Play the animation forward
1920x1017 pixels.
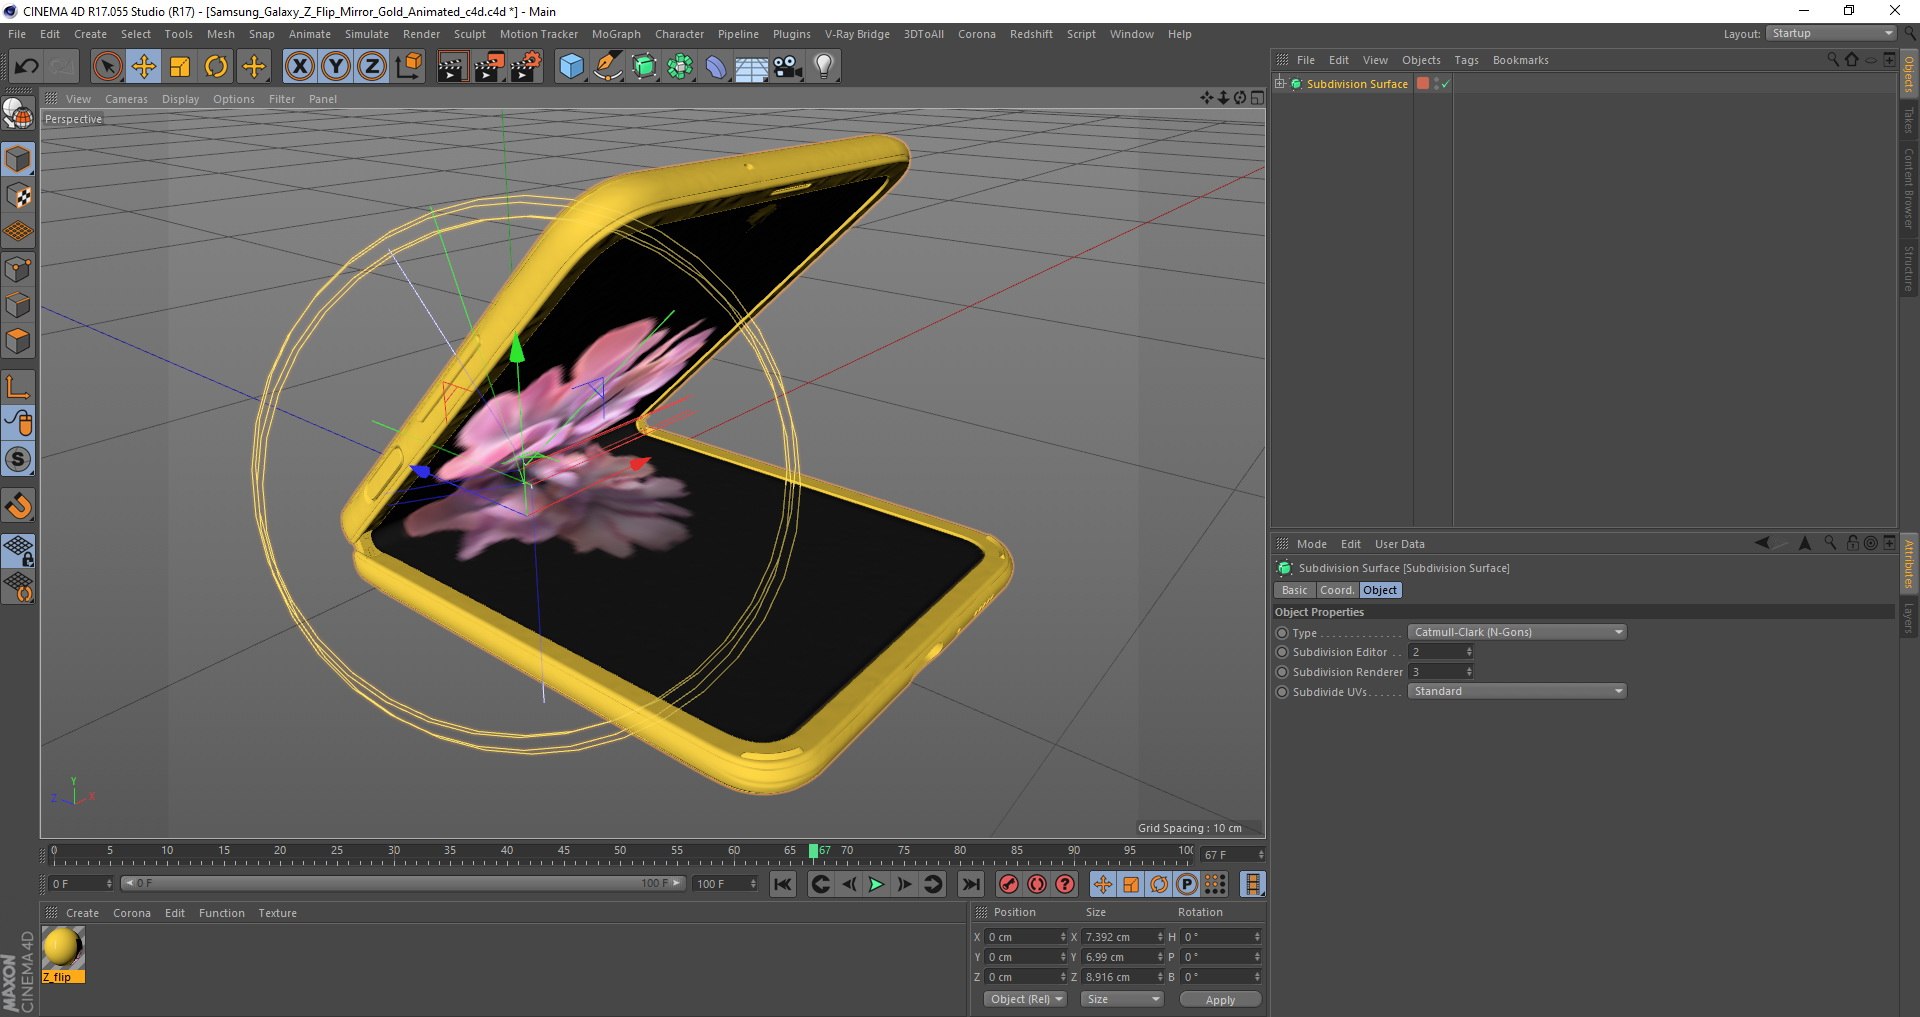pyautogui.click(x=876, y=884)
